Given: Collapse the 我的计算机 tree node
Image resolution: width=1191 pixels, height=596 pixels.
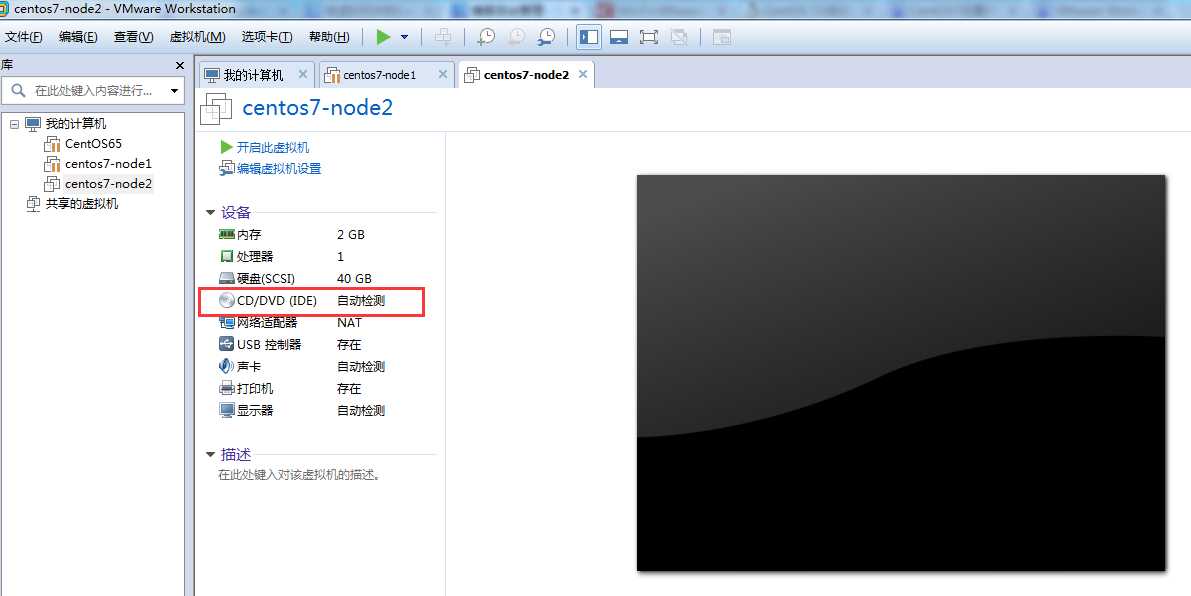Looking at the screenshot, I should pyautogui.click(x=14, y=124).
